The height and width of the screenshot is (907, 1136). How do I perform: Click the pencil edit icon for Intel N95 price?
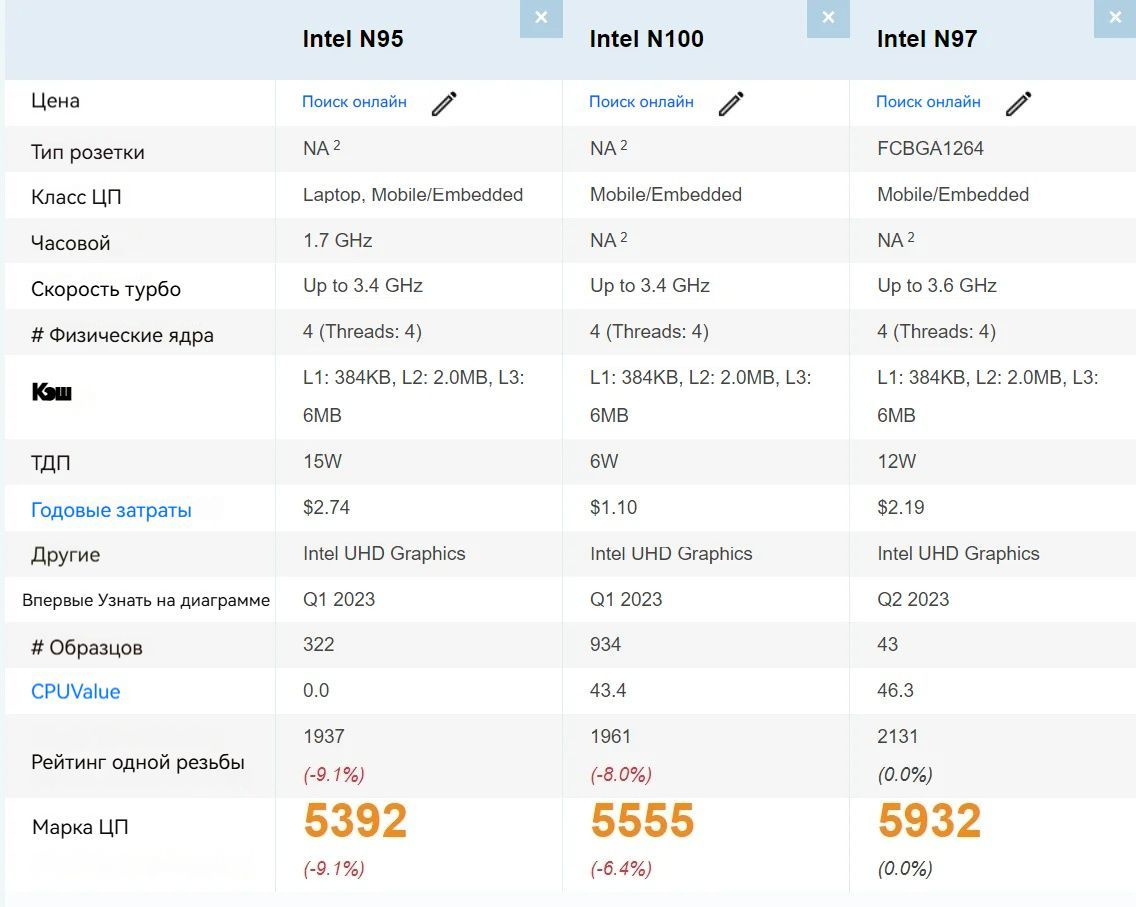(445, 103)
